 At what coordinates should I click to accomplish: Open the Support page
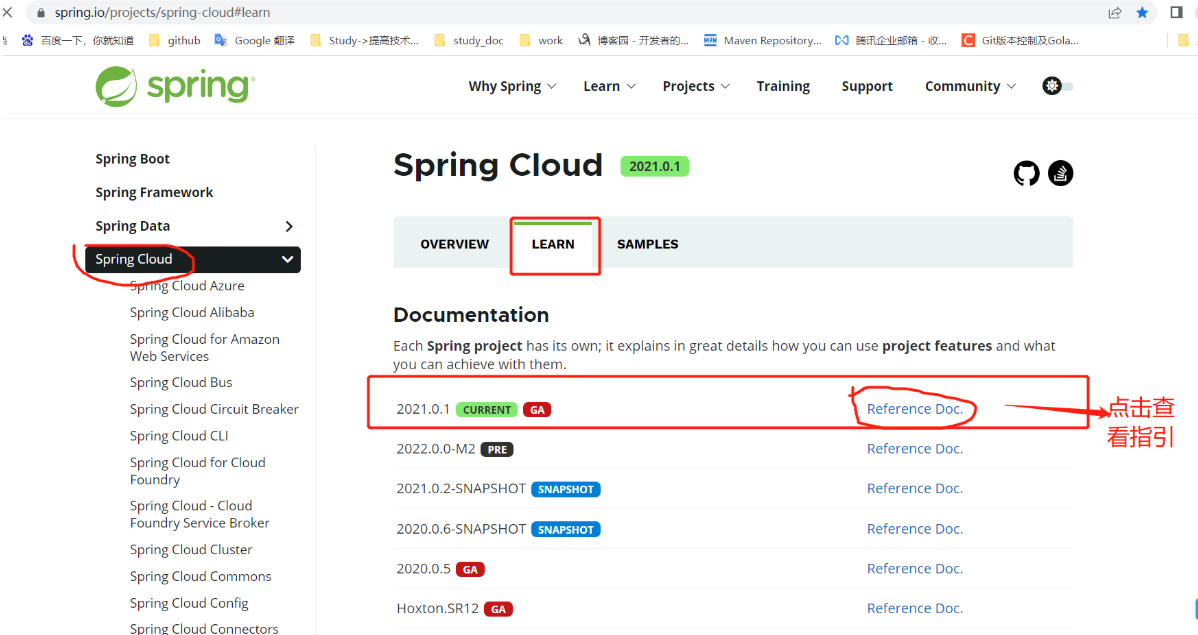pyautogui.click(x=867, y=86)
